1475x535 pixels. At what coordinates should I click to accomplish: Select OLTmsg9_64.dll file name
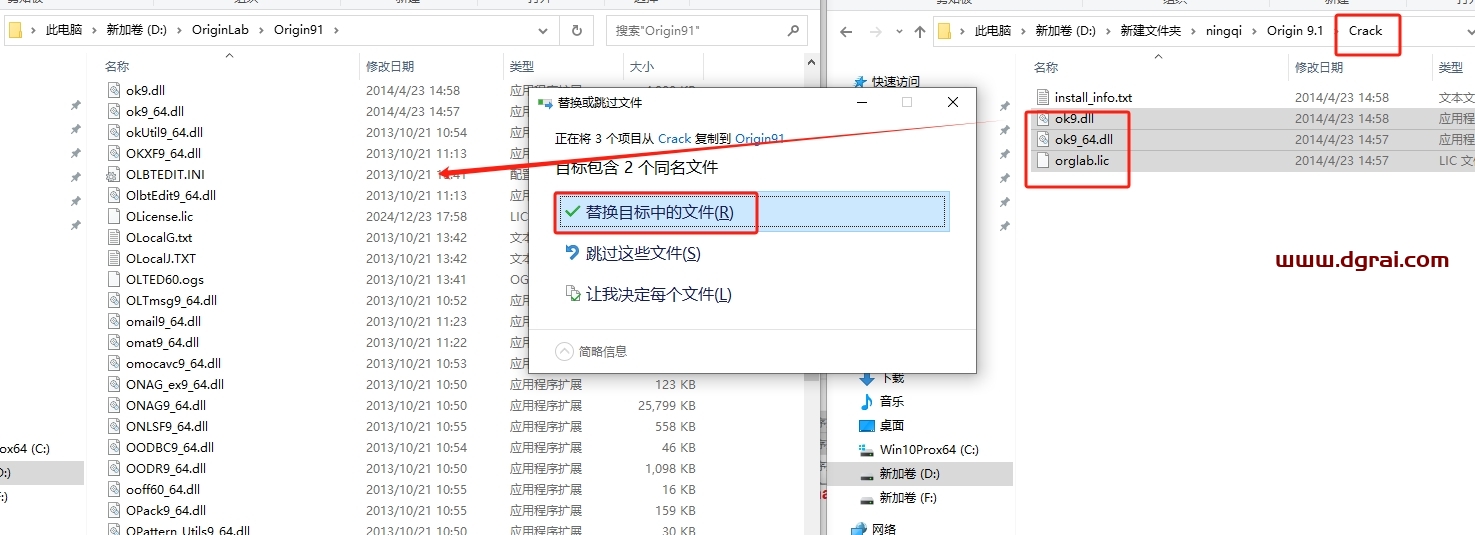(x=171, y=300)
